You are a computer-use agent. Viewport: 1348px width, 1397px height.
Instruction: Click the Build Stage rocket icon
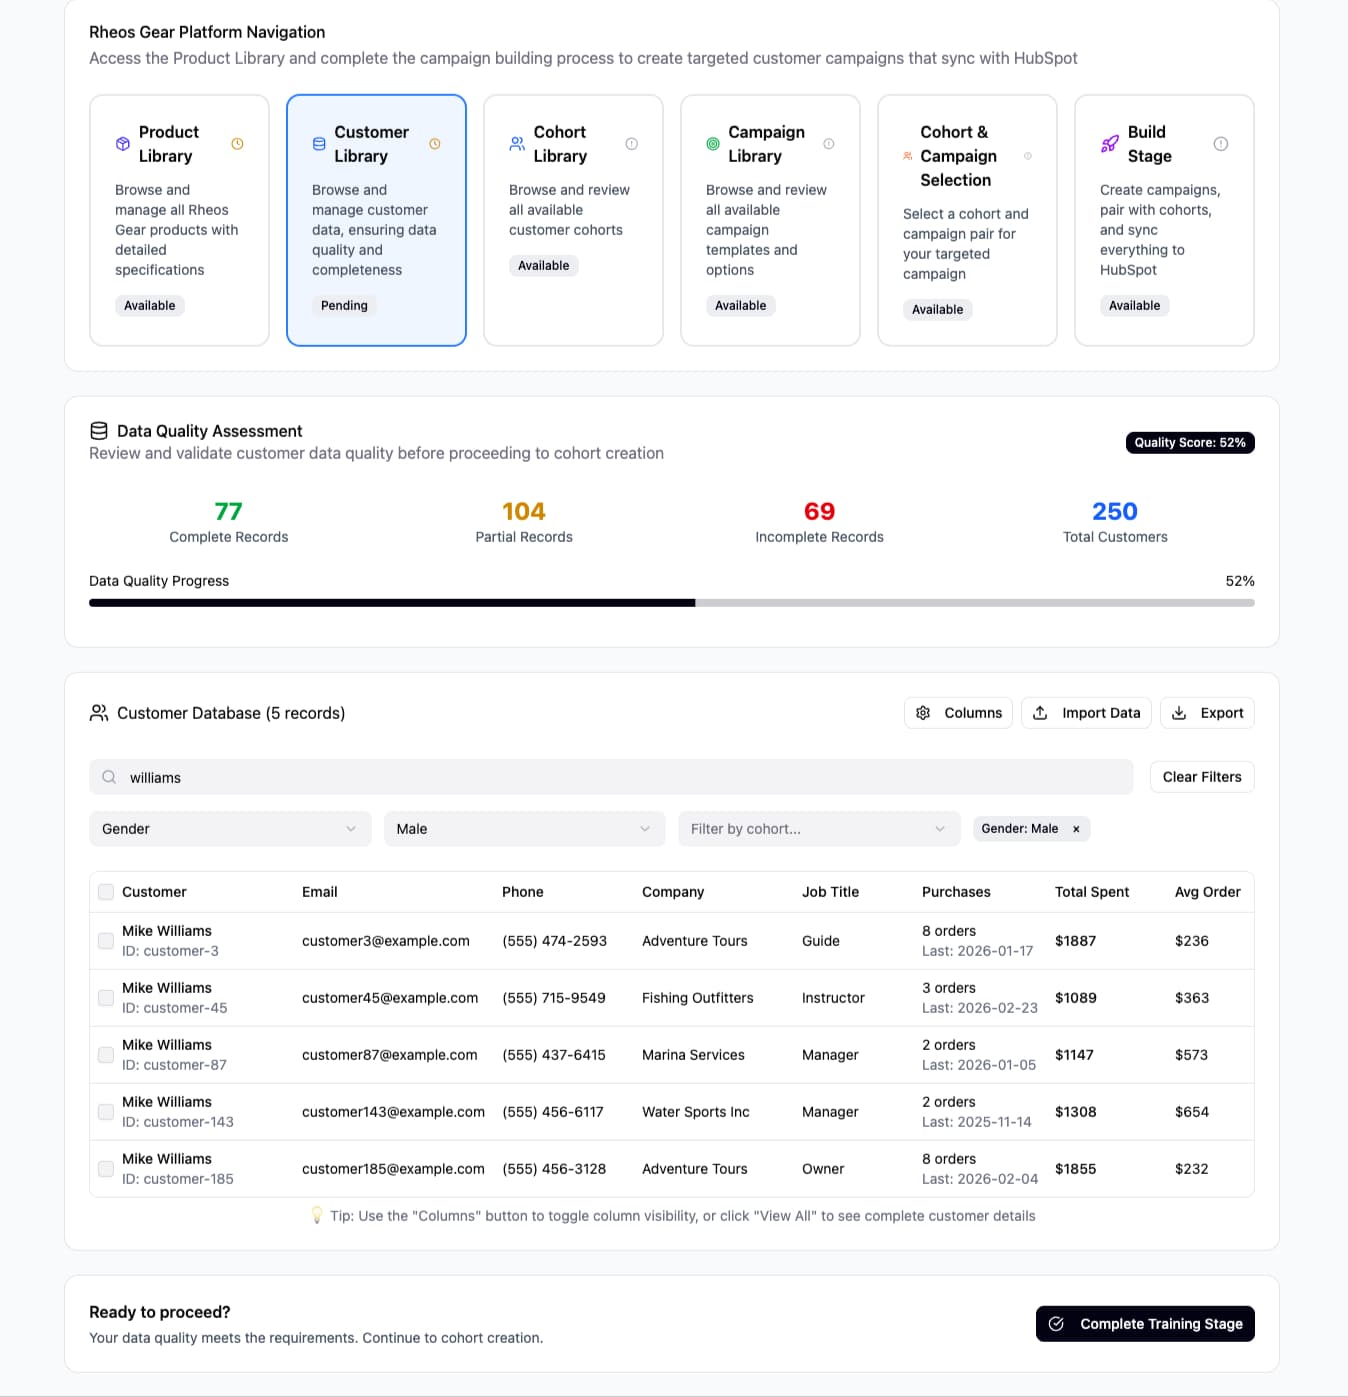click(1109, 143)
